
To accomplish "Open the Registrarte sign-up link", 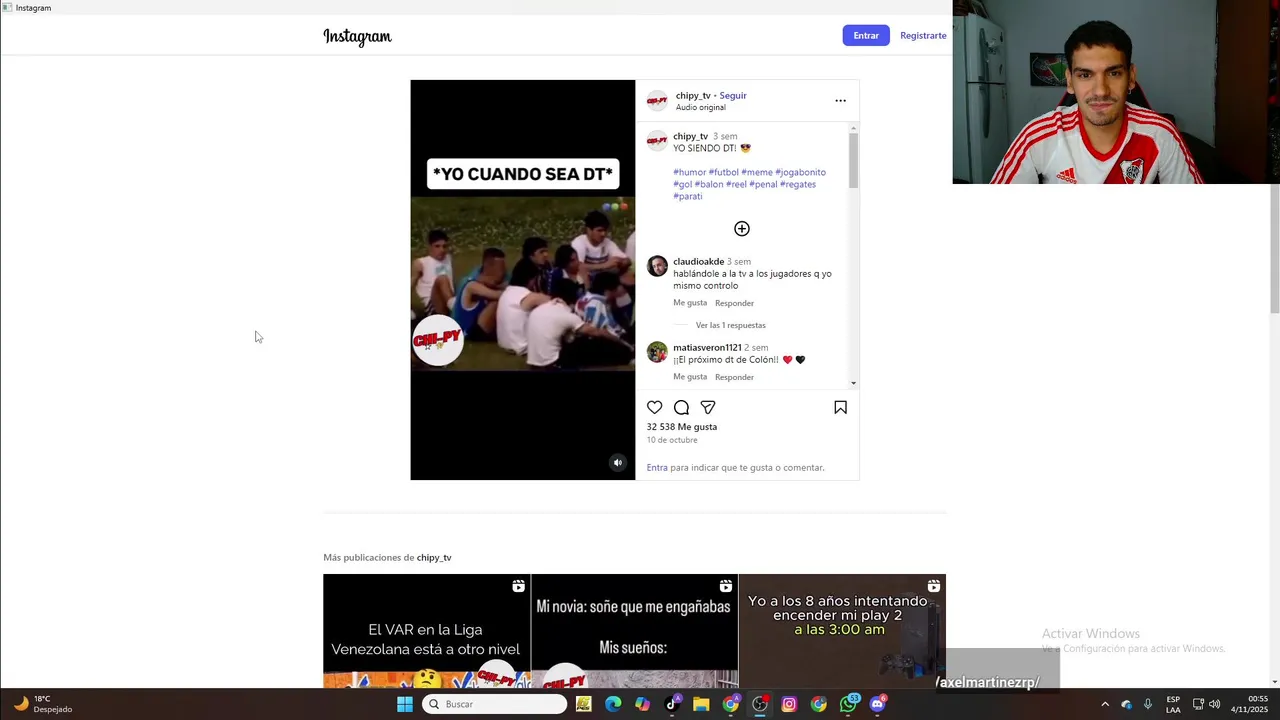I will click(x=923, y=35).
